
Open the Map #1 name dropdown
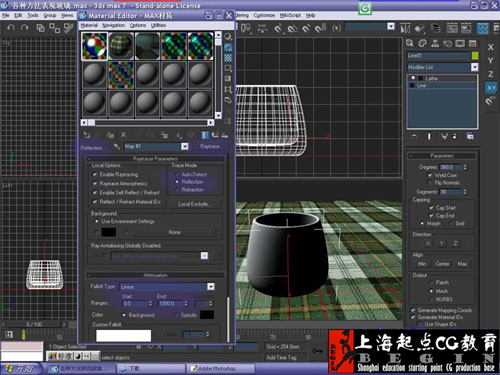(x=185, y=146)
